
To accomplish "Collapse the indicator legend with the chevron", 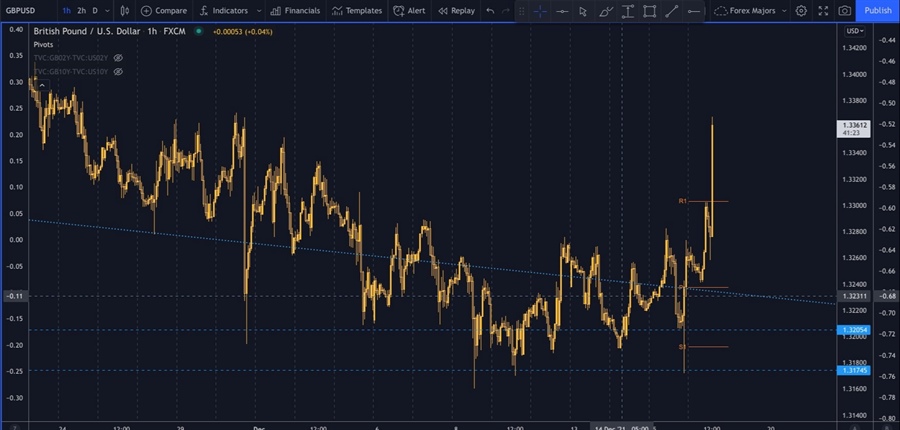I will tap(42, 85).
